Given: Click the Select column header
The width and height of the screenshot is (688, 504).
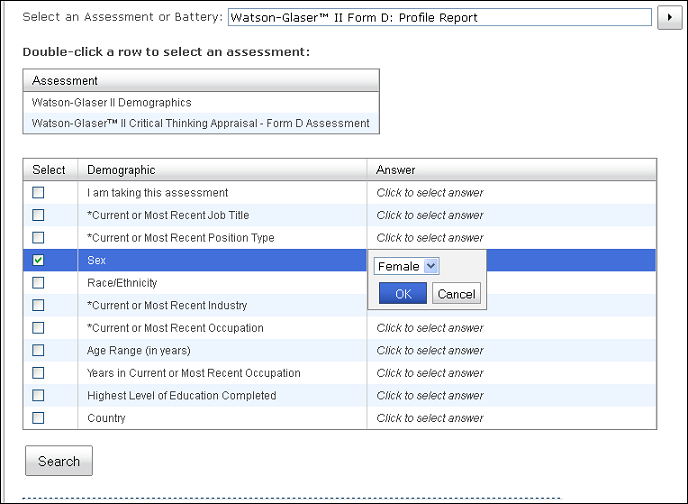Looking at the screenshot, I should tap(50, 170).
